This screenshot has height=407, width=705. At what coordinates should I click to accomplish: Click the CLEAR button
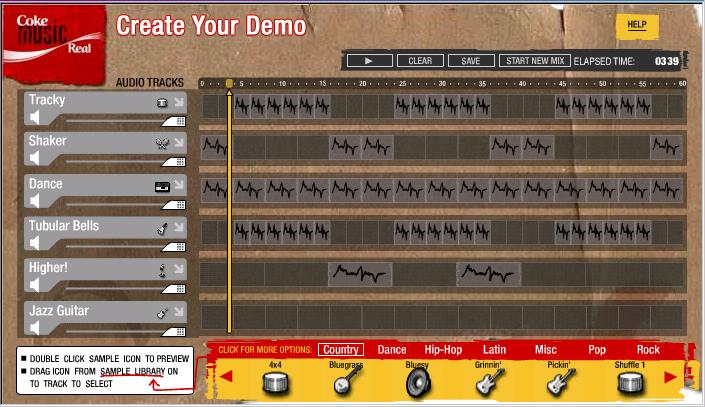coord(420,61)
